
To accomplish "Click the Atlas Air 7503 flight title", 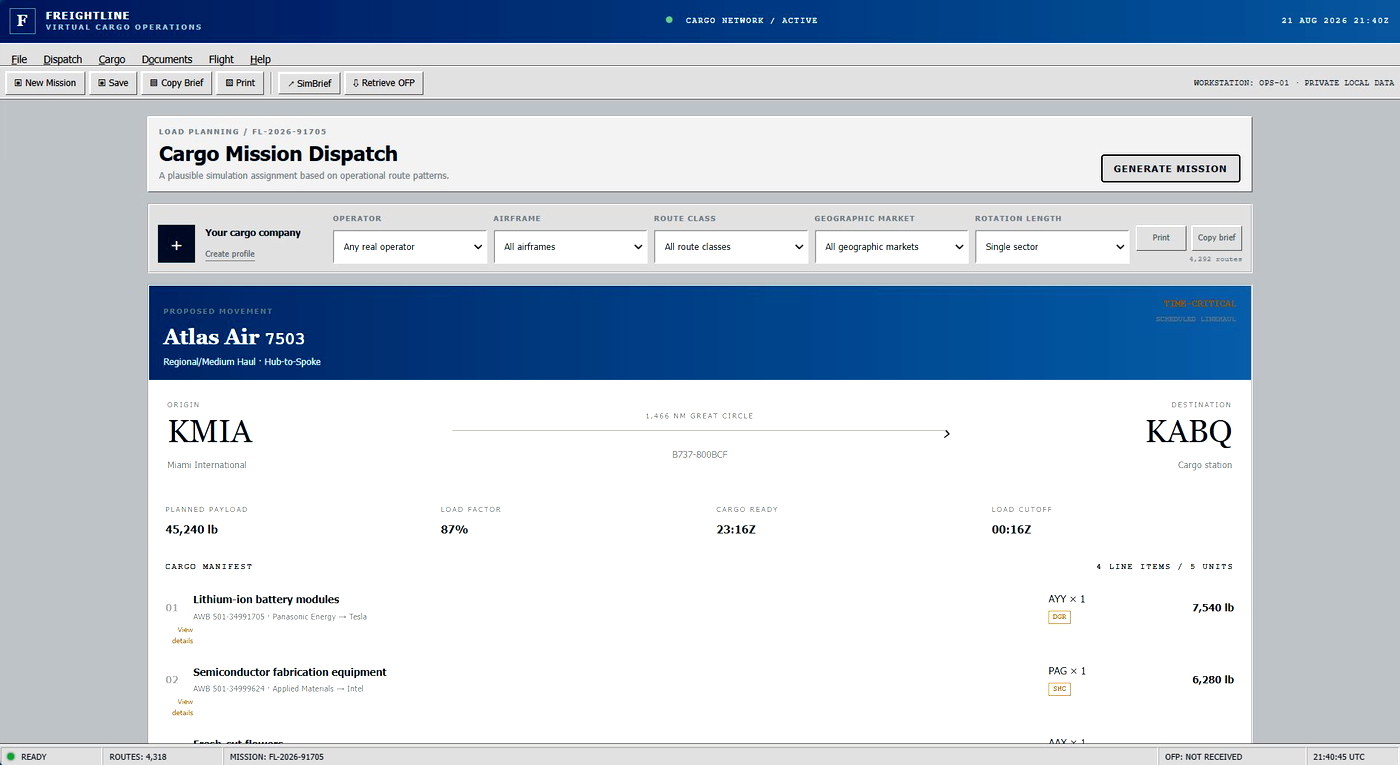I will click(234, 338).
